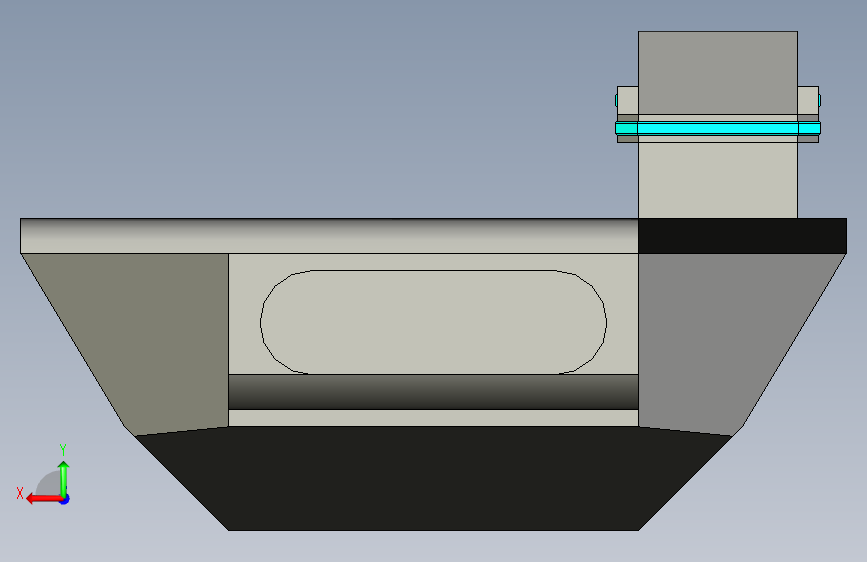Pick the dark gray top block of the column

[x=718, y=72]
